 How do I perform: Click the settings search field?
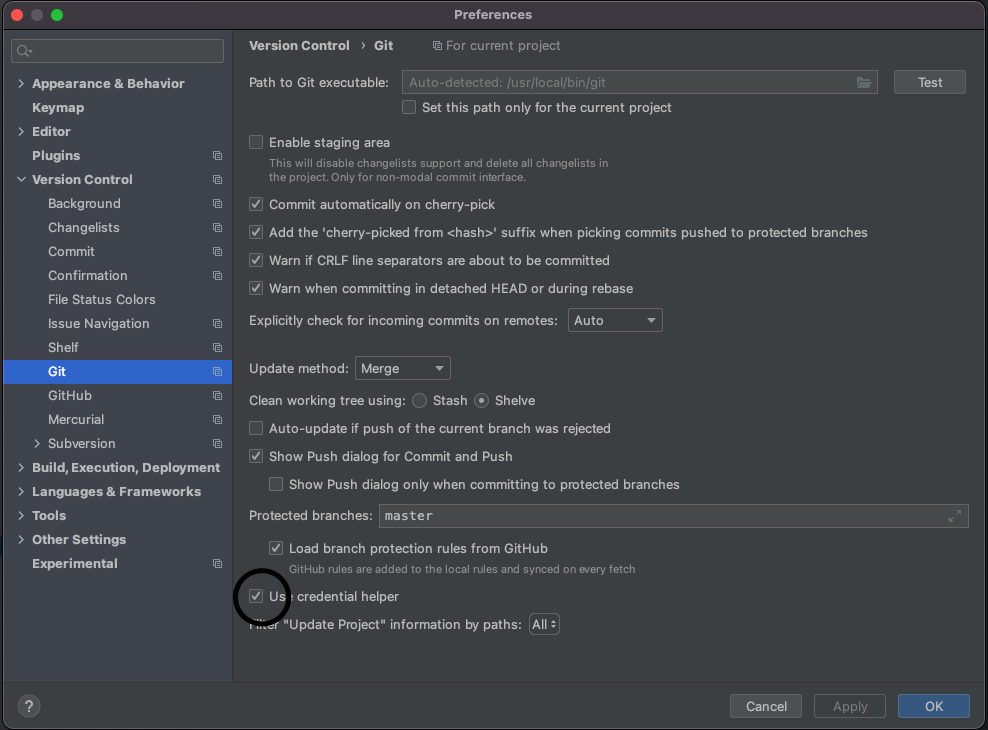click(x=118, y=51)
